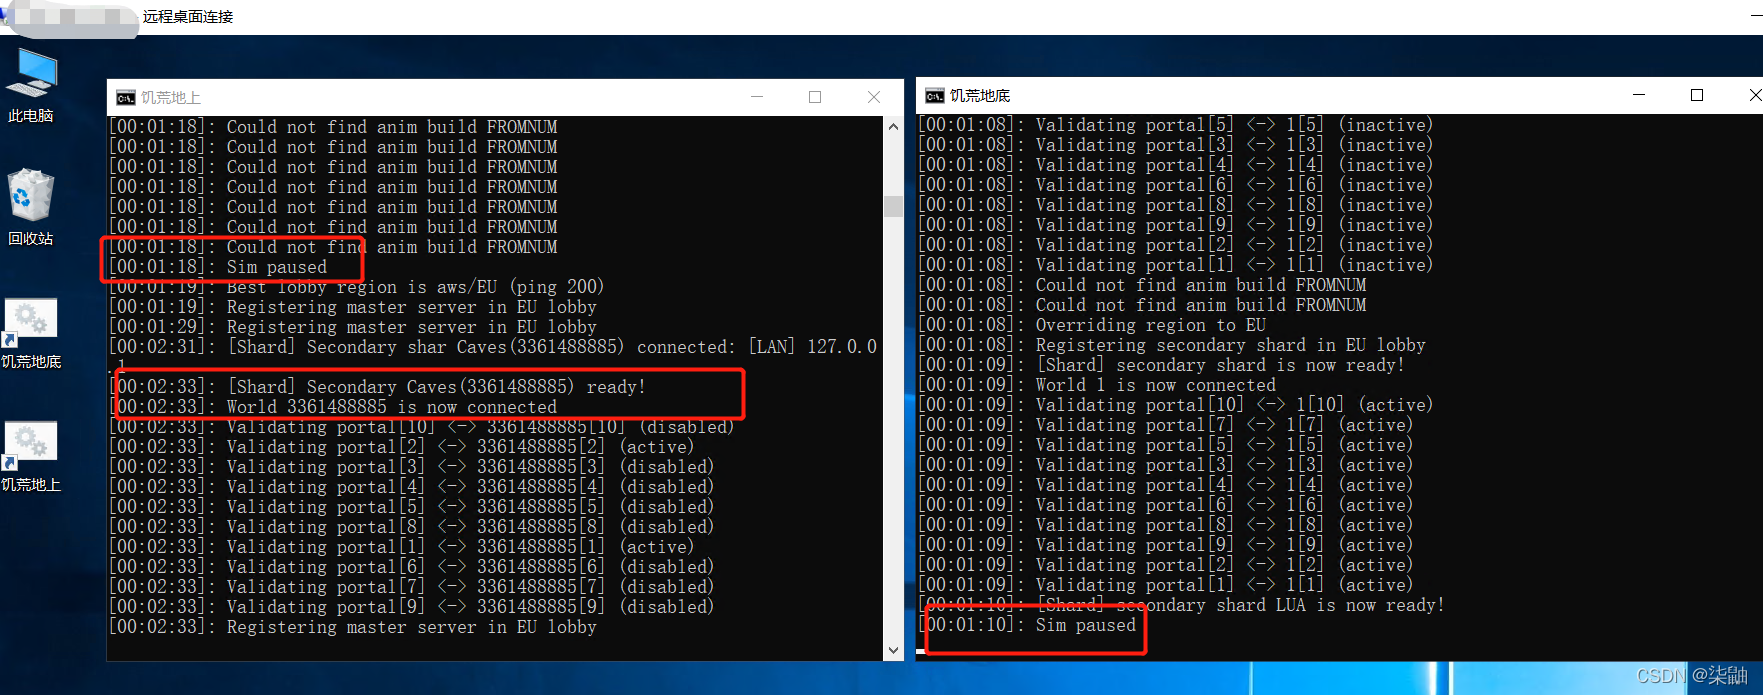Minimize the 饥荒地上 console window

click(757, 97)
